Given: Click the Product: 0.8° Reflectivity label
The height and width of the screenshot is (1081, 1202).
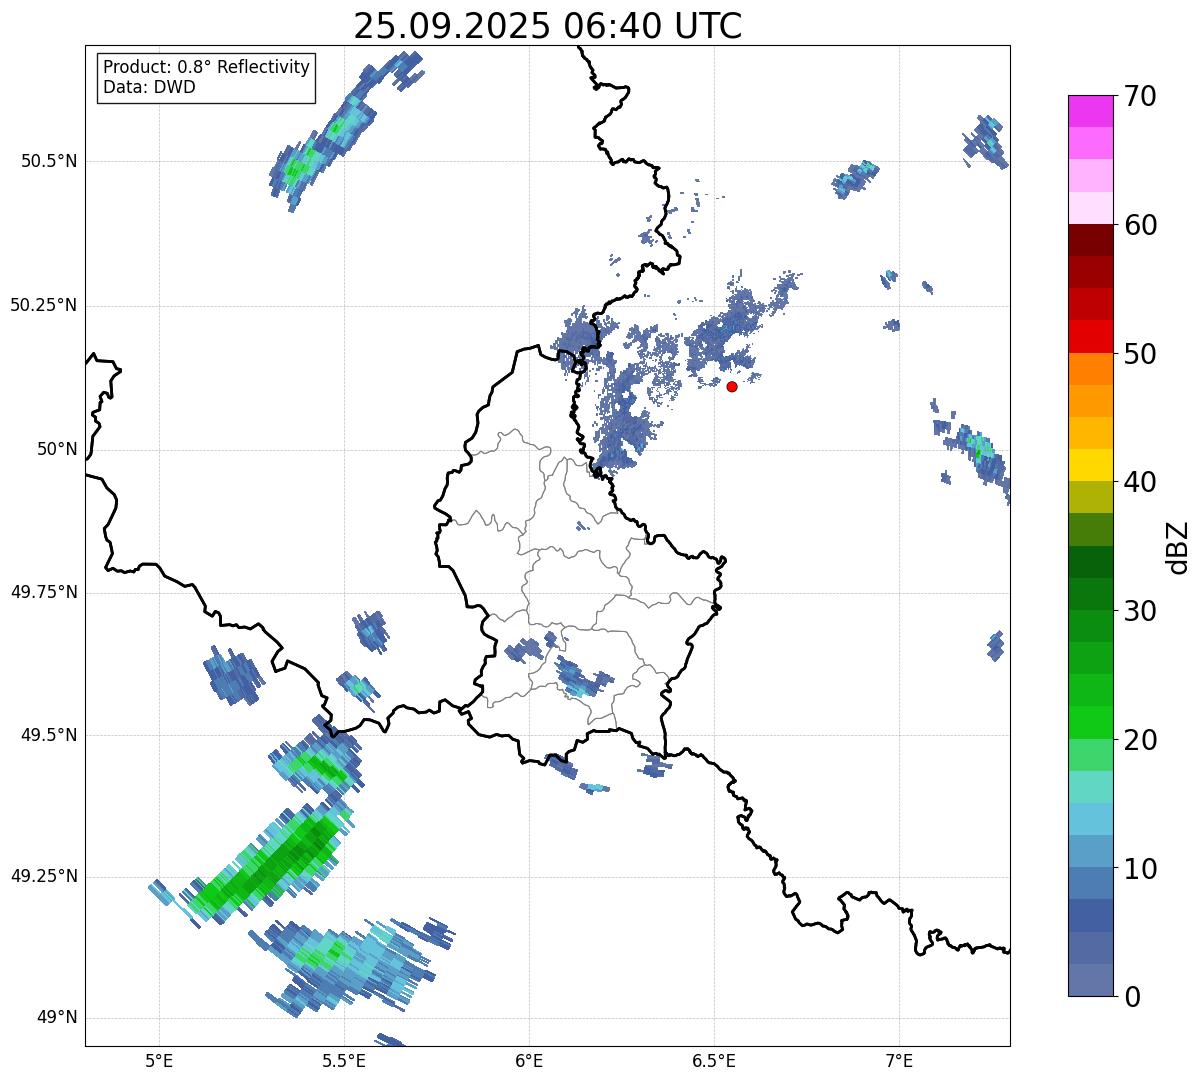Looking at the screenshot, I should [207, 67].
